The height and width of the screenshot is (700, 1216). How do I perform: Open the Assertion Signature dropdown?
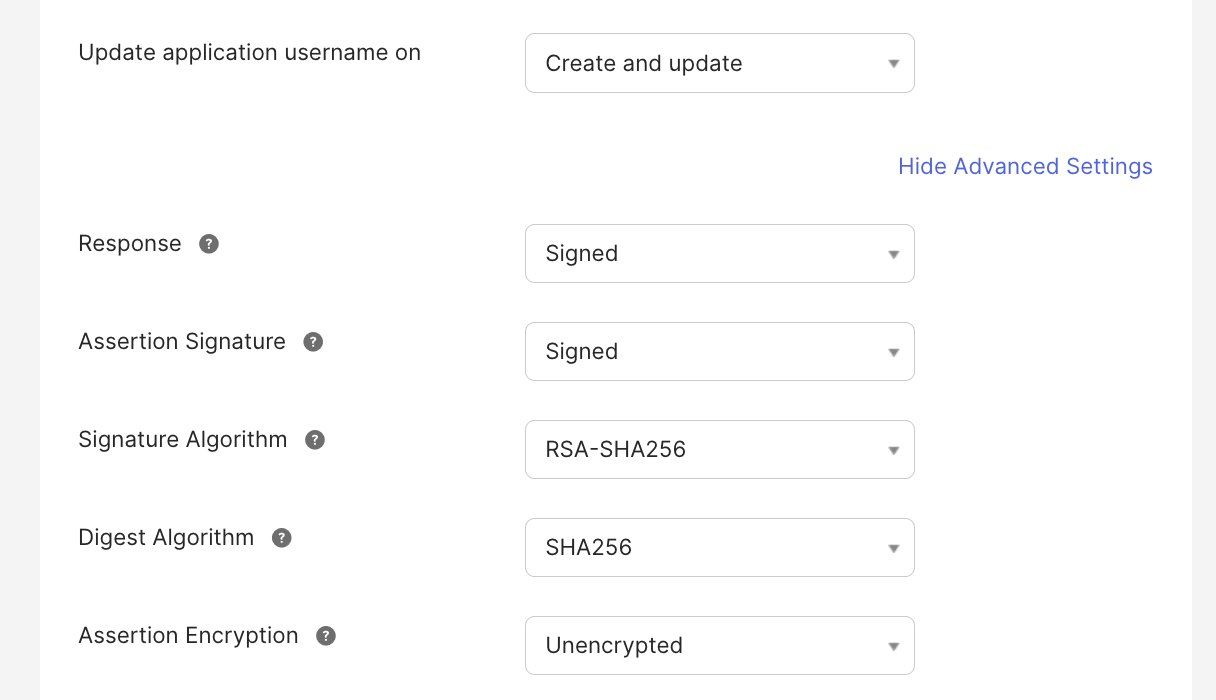[x=719, y=351]
